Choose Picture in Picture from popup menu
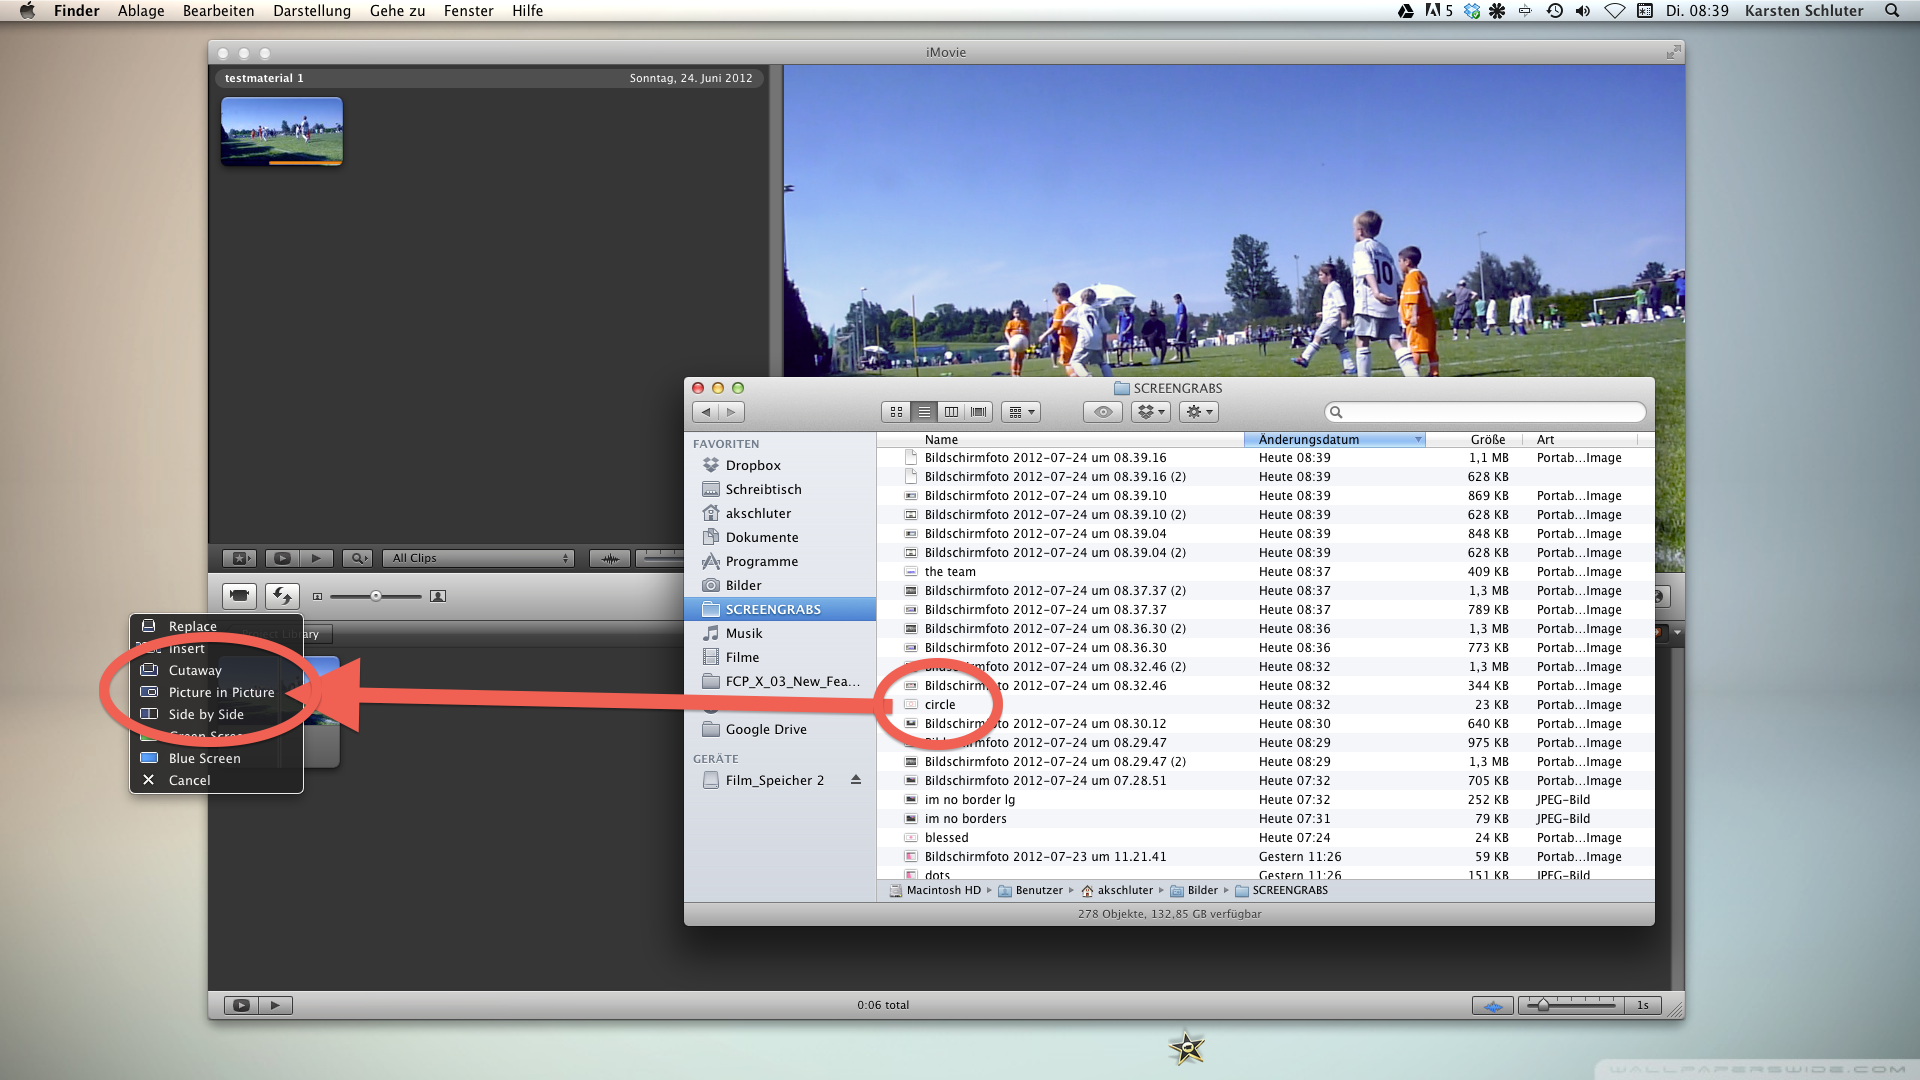 pyautogui.click(x=221, y=692)
